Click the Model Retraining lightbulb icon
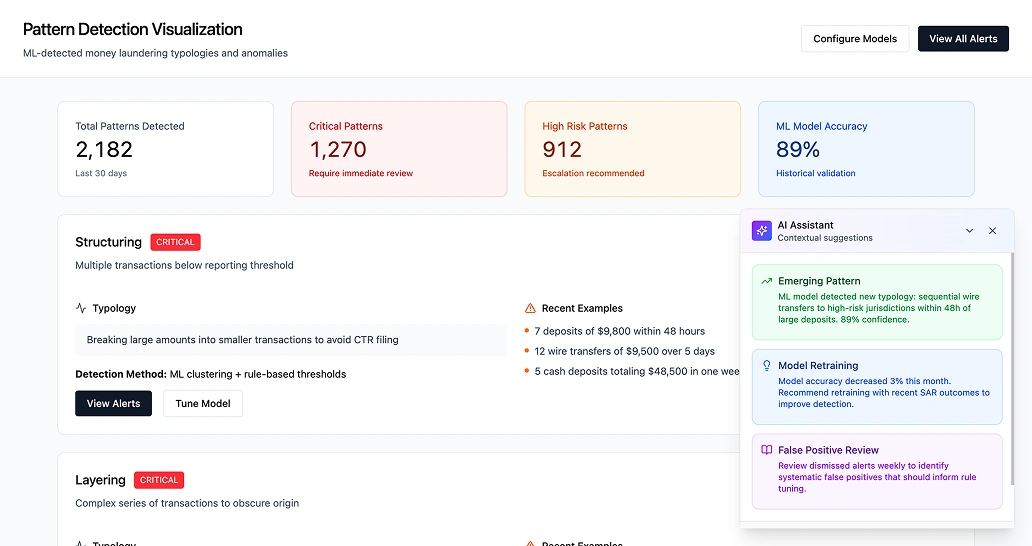1032x546 pixels. tap(766, 366)
